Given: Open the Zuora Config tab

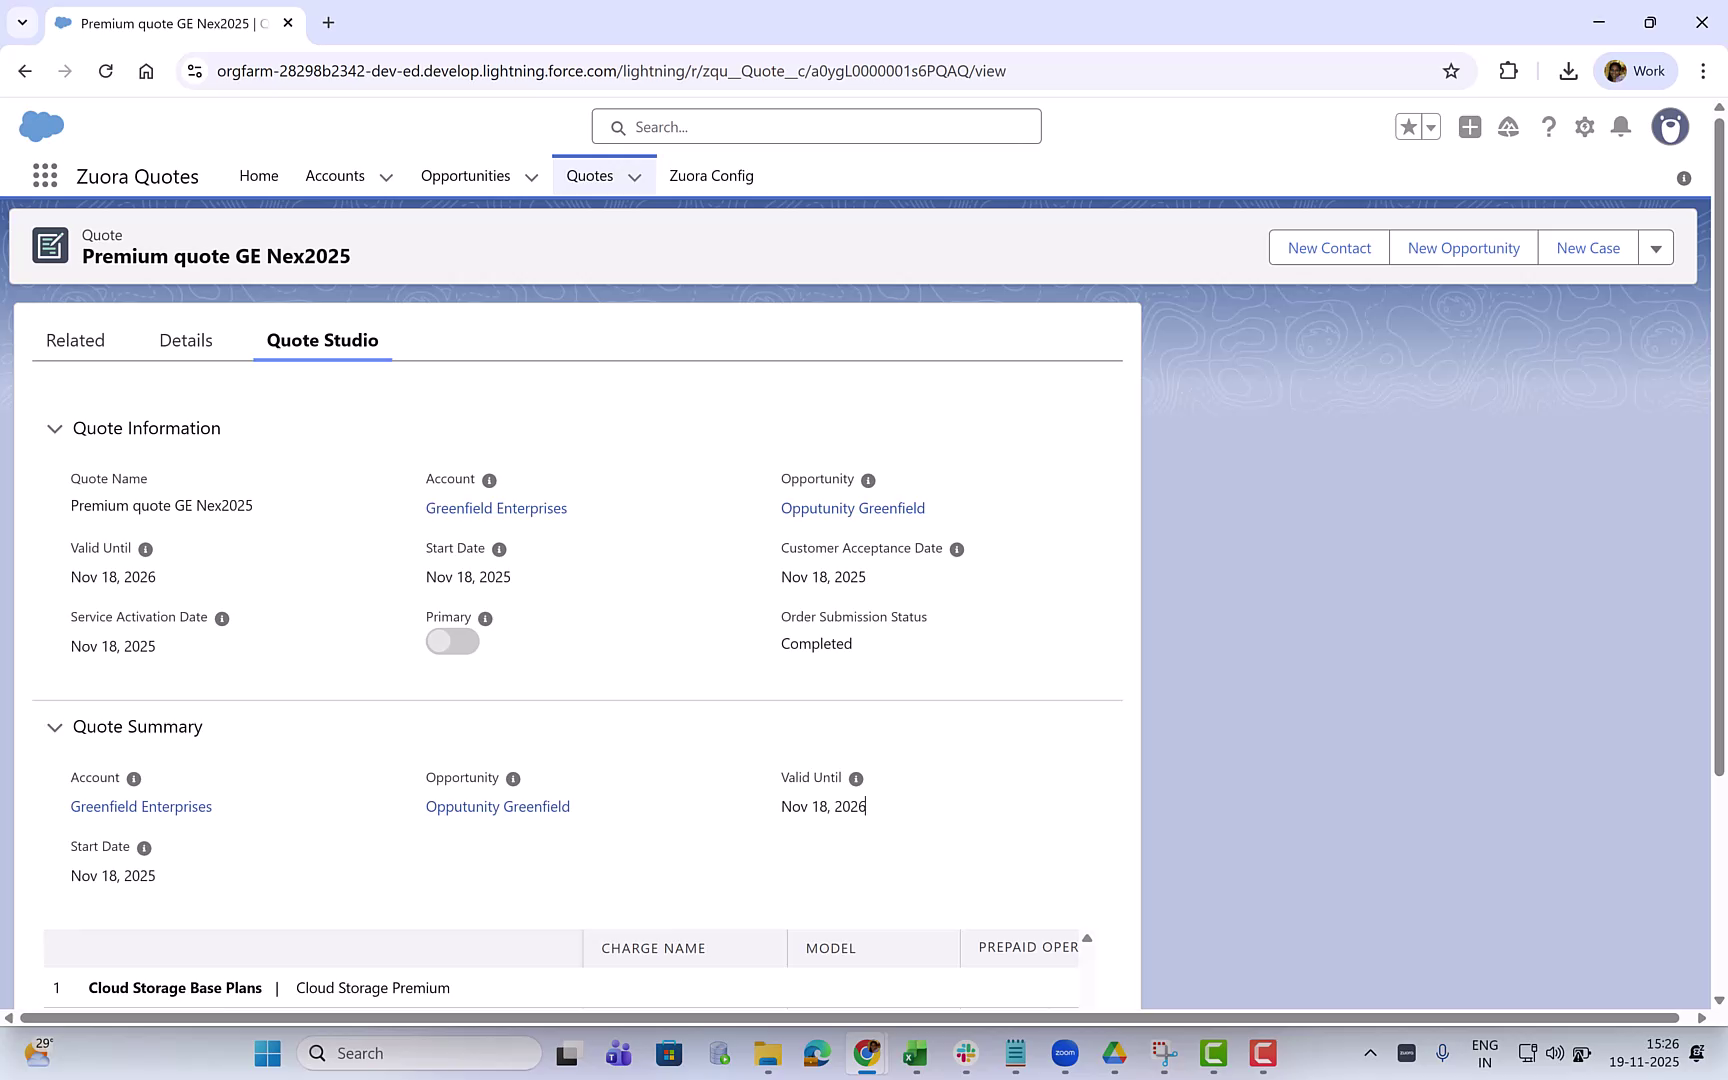Looking at the screenshot, I should [711, 176].
